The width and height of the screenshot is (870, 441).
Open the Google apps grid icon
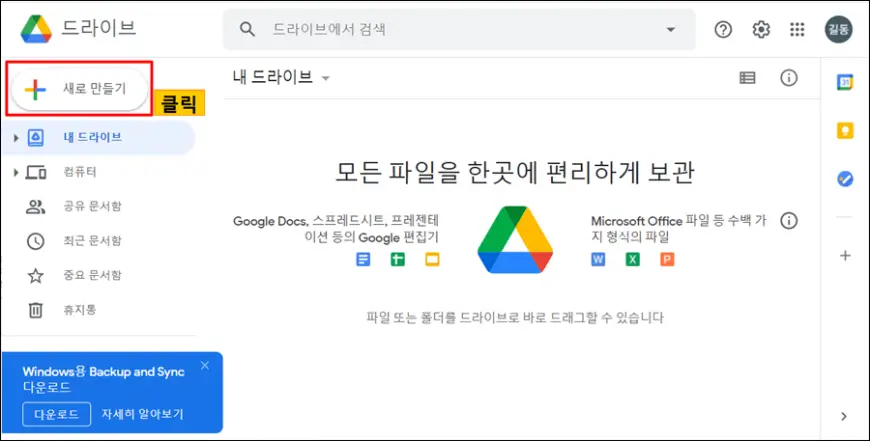click(797, 30)
